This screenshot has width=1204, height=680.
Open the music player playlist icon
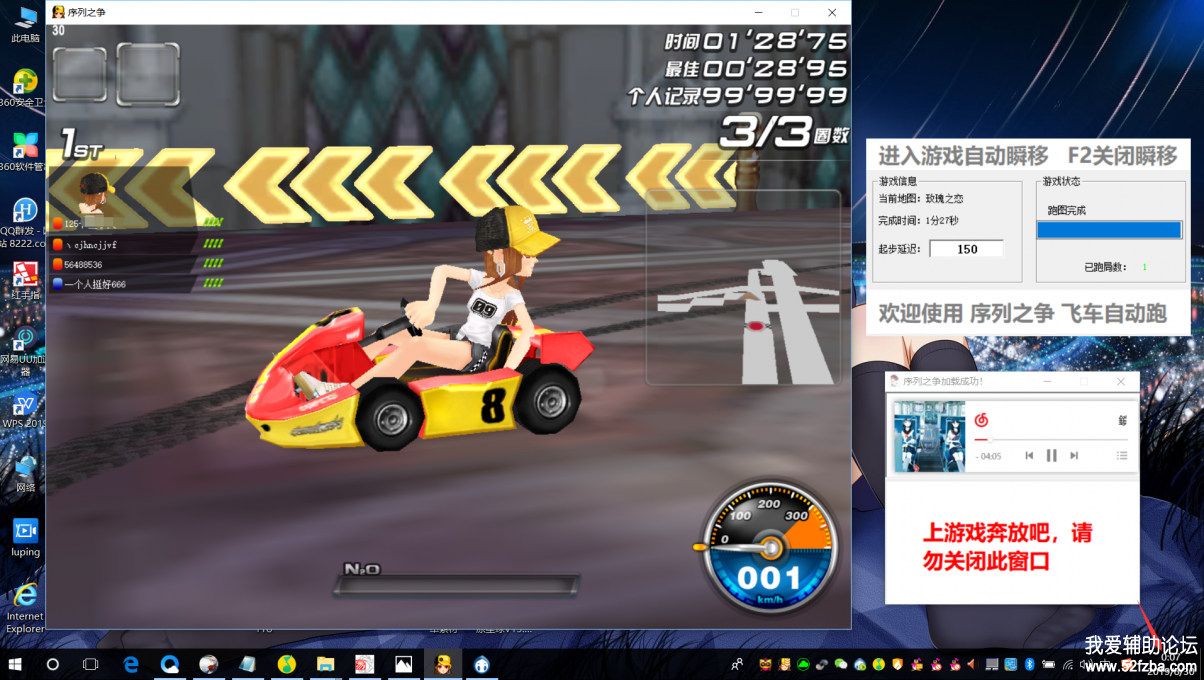point(1122,455)
